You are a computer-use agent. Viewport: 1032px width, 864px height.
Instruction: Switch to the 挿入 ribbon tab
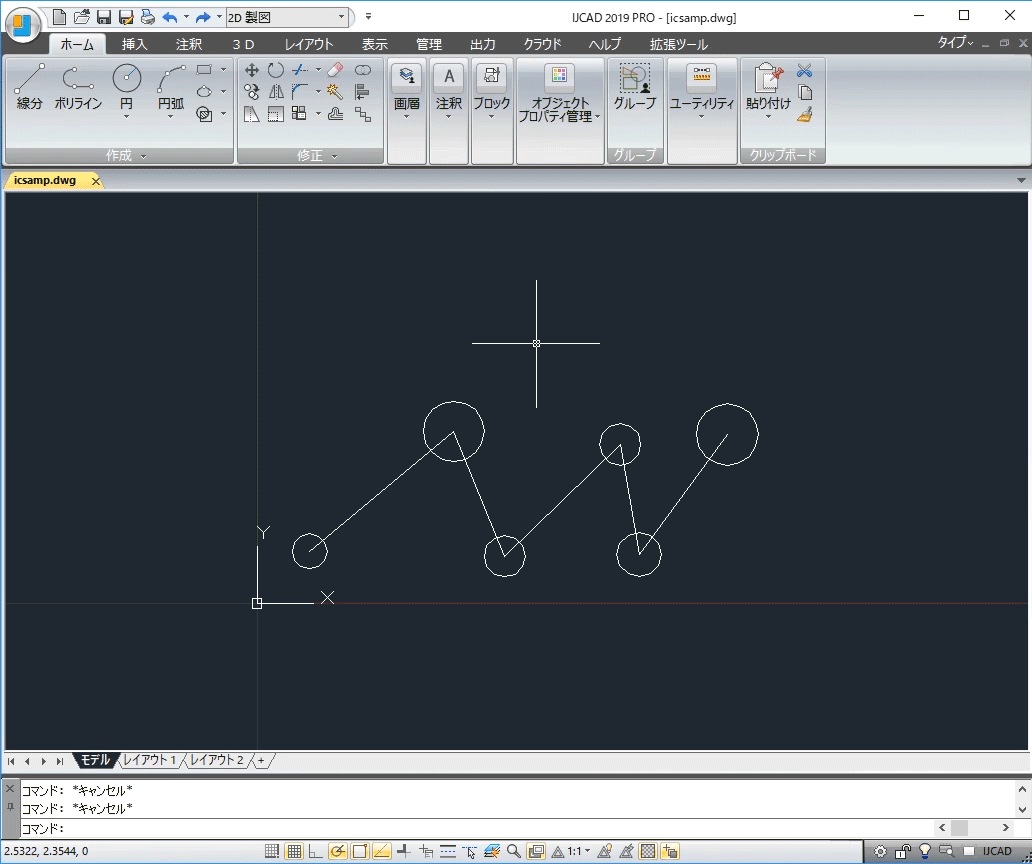pyautogui.click(x=134, y=44)
